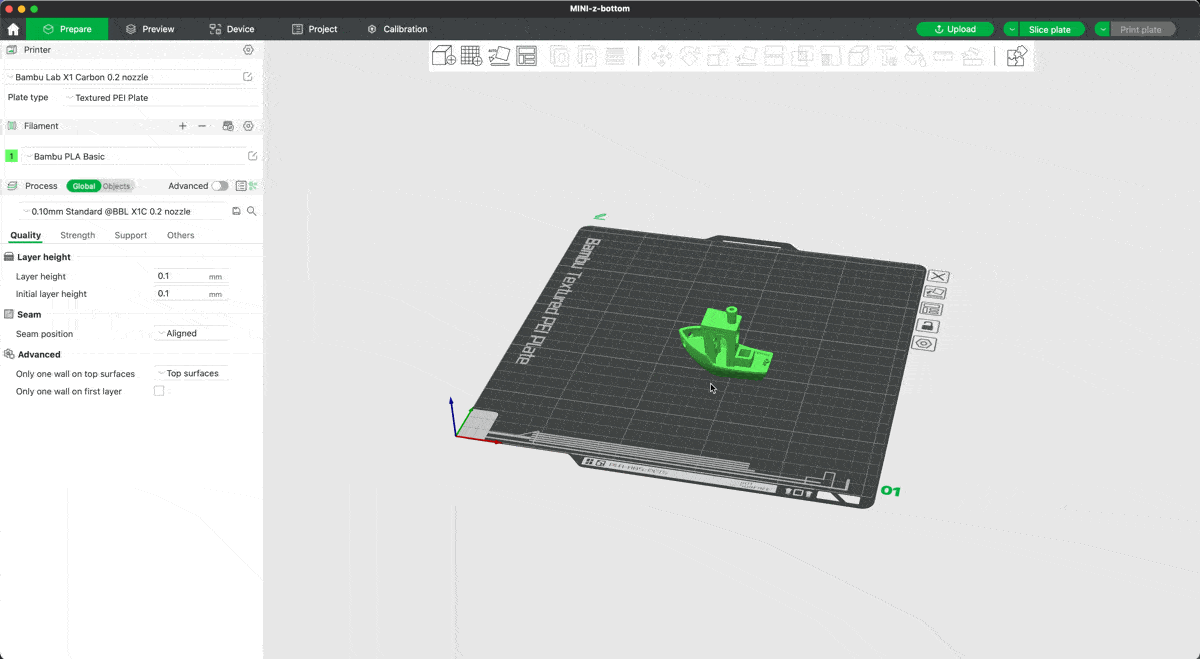The height and width of the screenshot is (659, 1200).
Task: Click the Auto orient toolbar icon
Action: coord(499,56)
